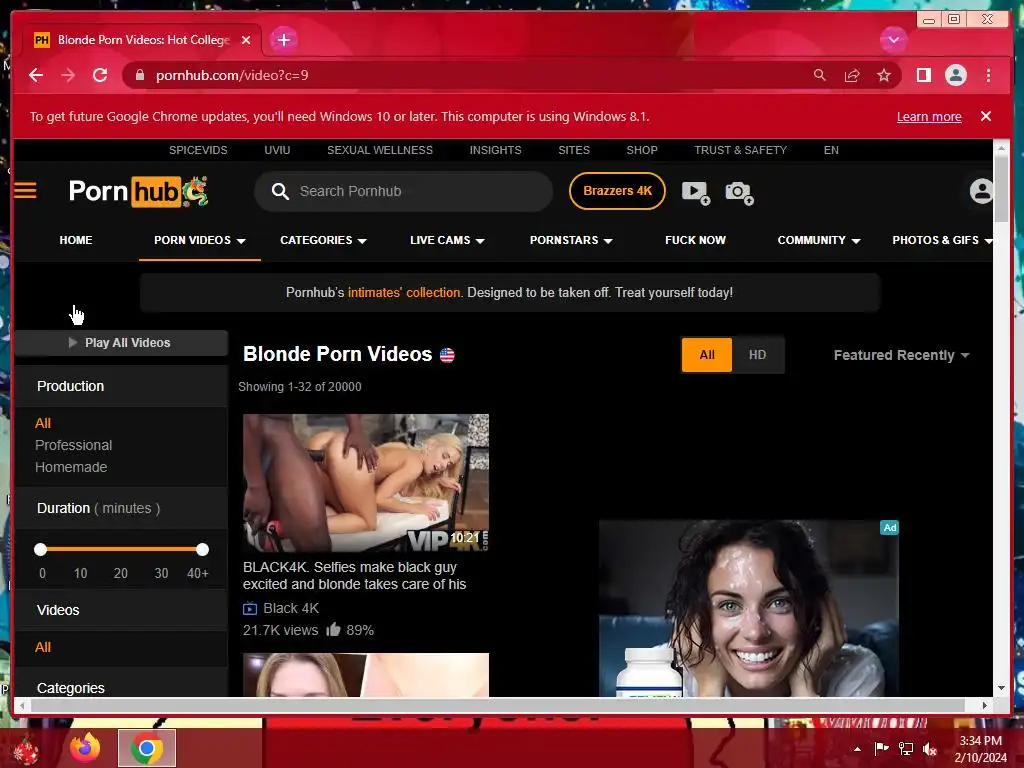
Task: Click the address bar URL
Action: click(232, 75)
